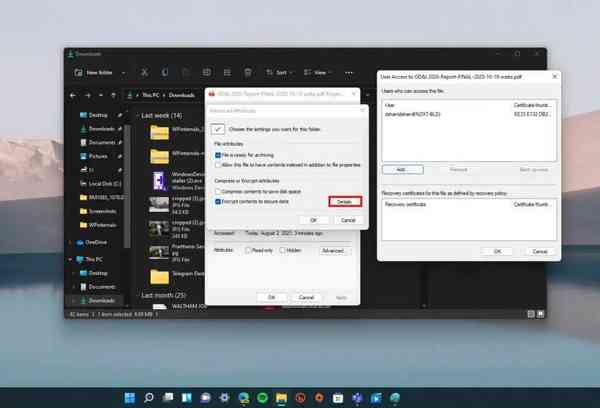The image size is (600, 408).
Task: Collapse the Last week (14) group
Action: coord(137,116)
